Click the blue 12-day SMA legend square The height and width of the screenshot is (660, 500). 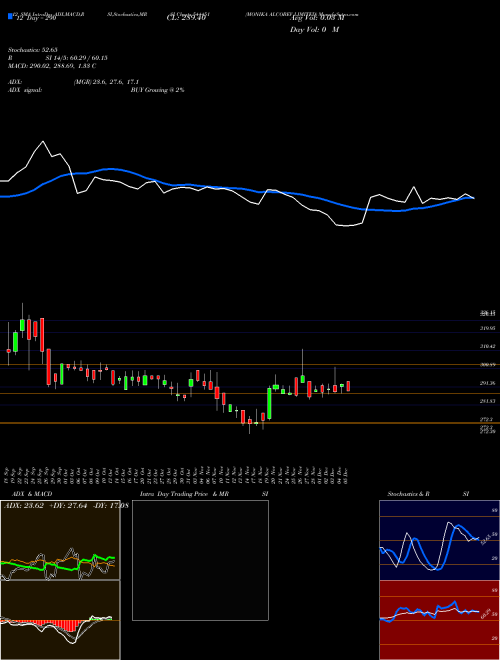tap(10, 16)
